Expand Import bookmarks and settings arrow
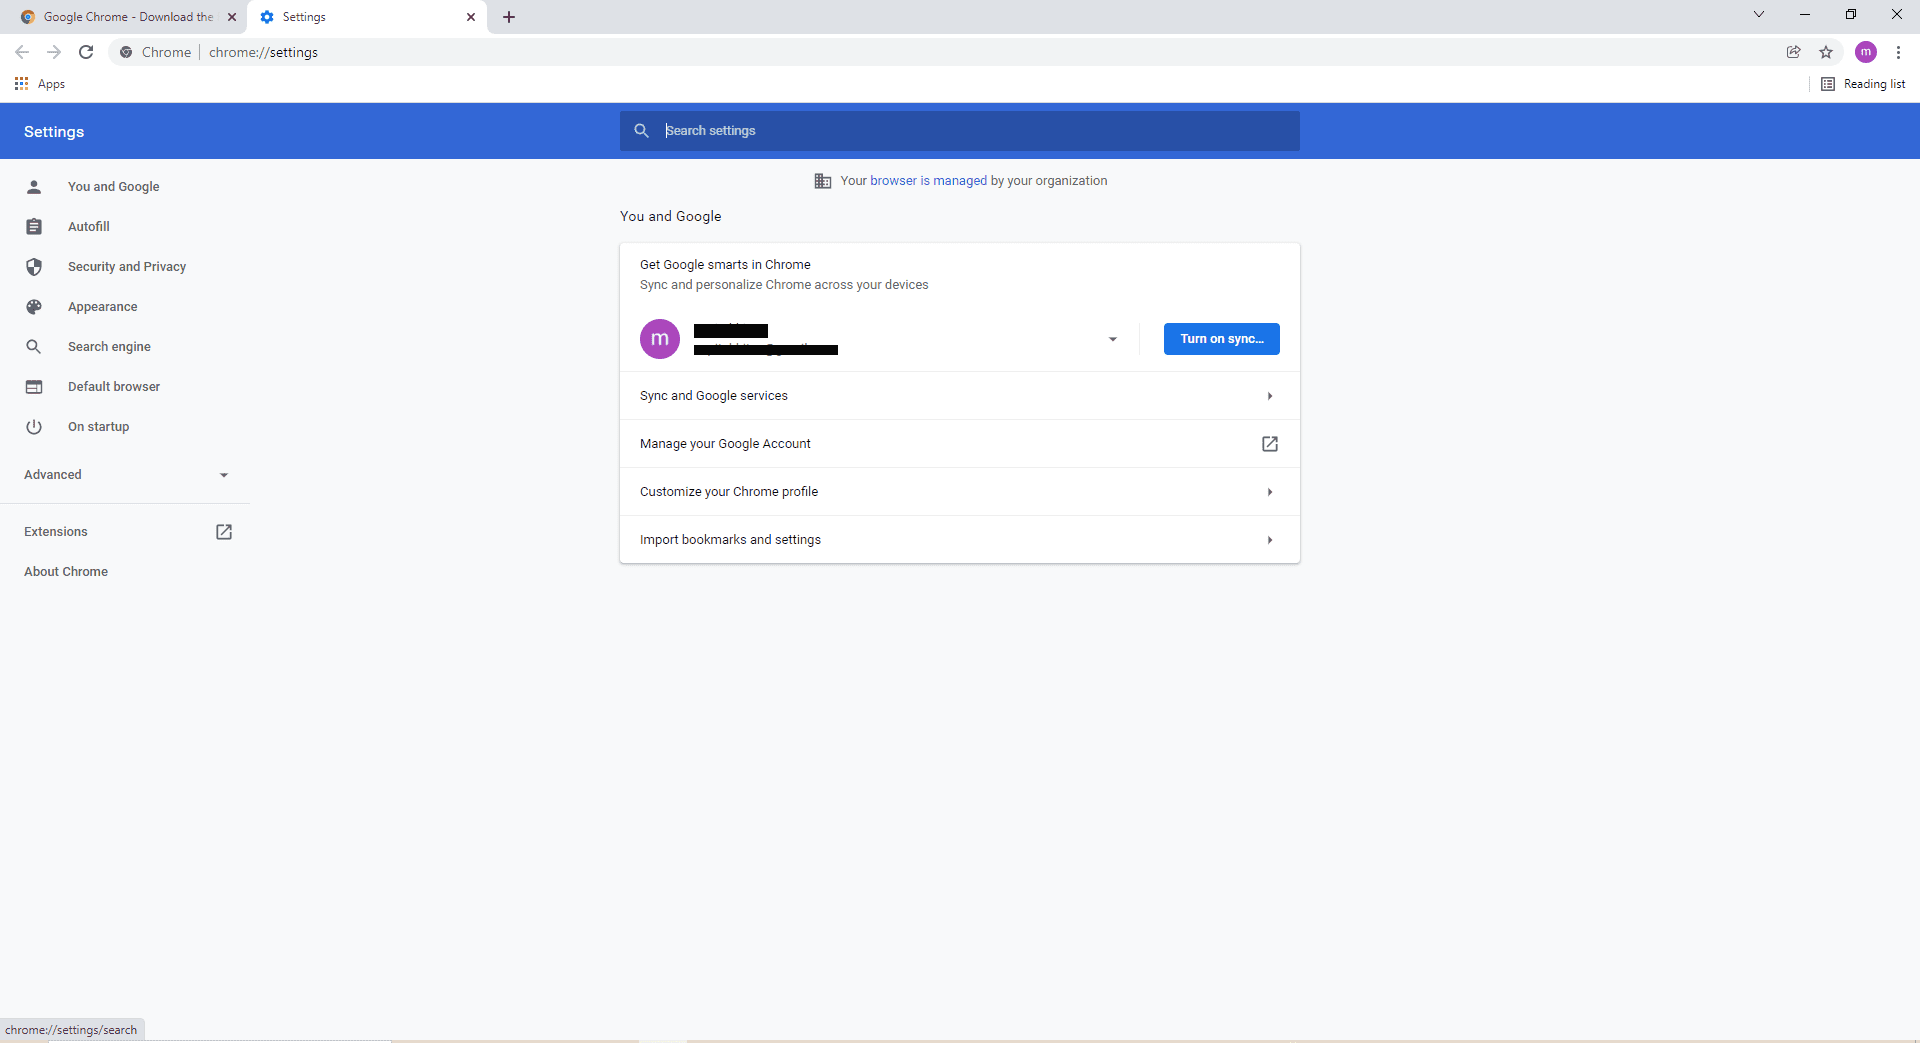The height and width of the screenshot is (1043, 1920). coord(1270,540)
